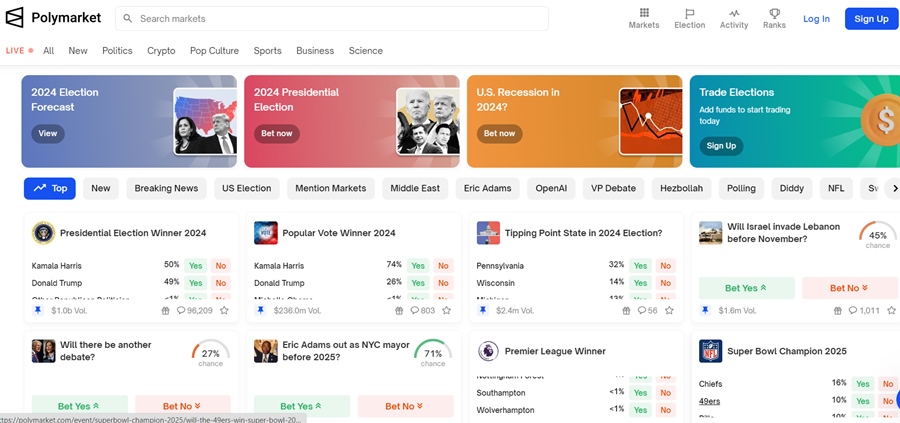The width and height of the screenshot is (900, 423).
Task: Select the US Election filter chip
Action: click(x=247, y=188)
